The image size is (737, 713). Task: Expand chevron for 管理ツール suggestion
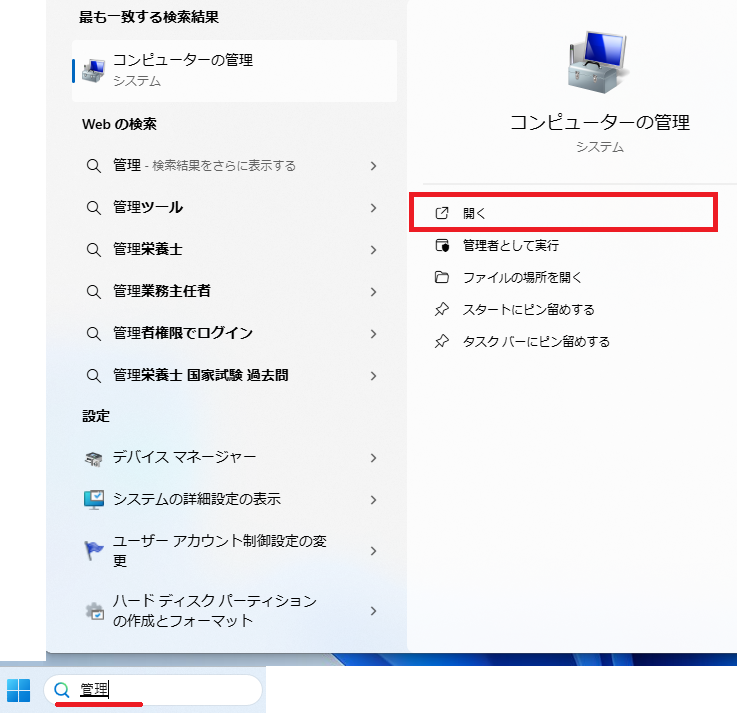pyautogui.click(x=374, y=208)
